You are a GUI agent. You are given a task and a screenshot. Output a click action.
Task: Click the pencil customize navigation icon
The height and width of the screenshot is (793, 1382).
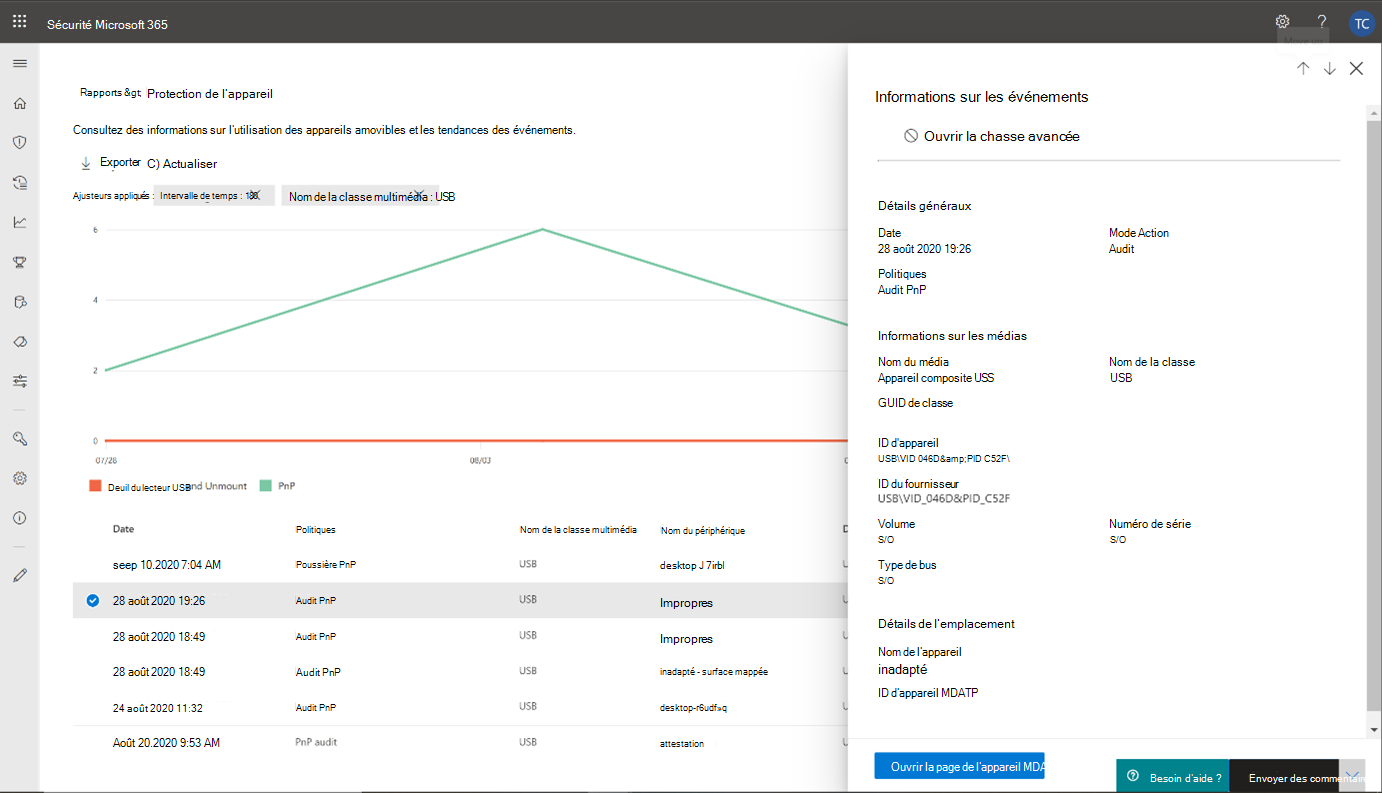tap(19, 575)
